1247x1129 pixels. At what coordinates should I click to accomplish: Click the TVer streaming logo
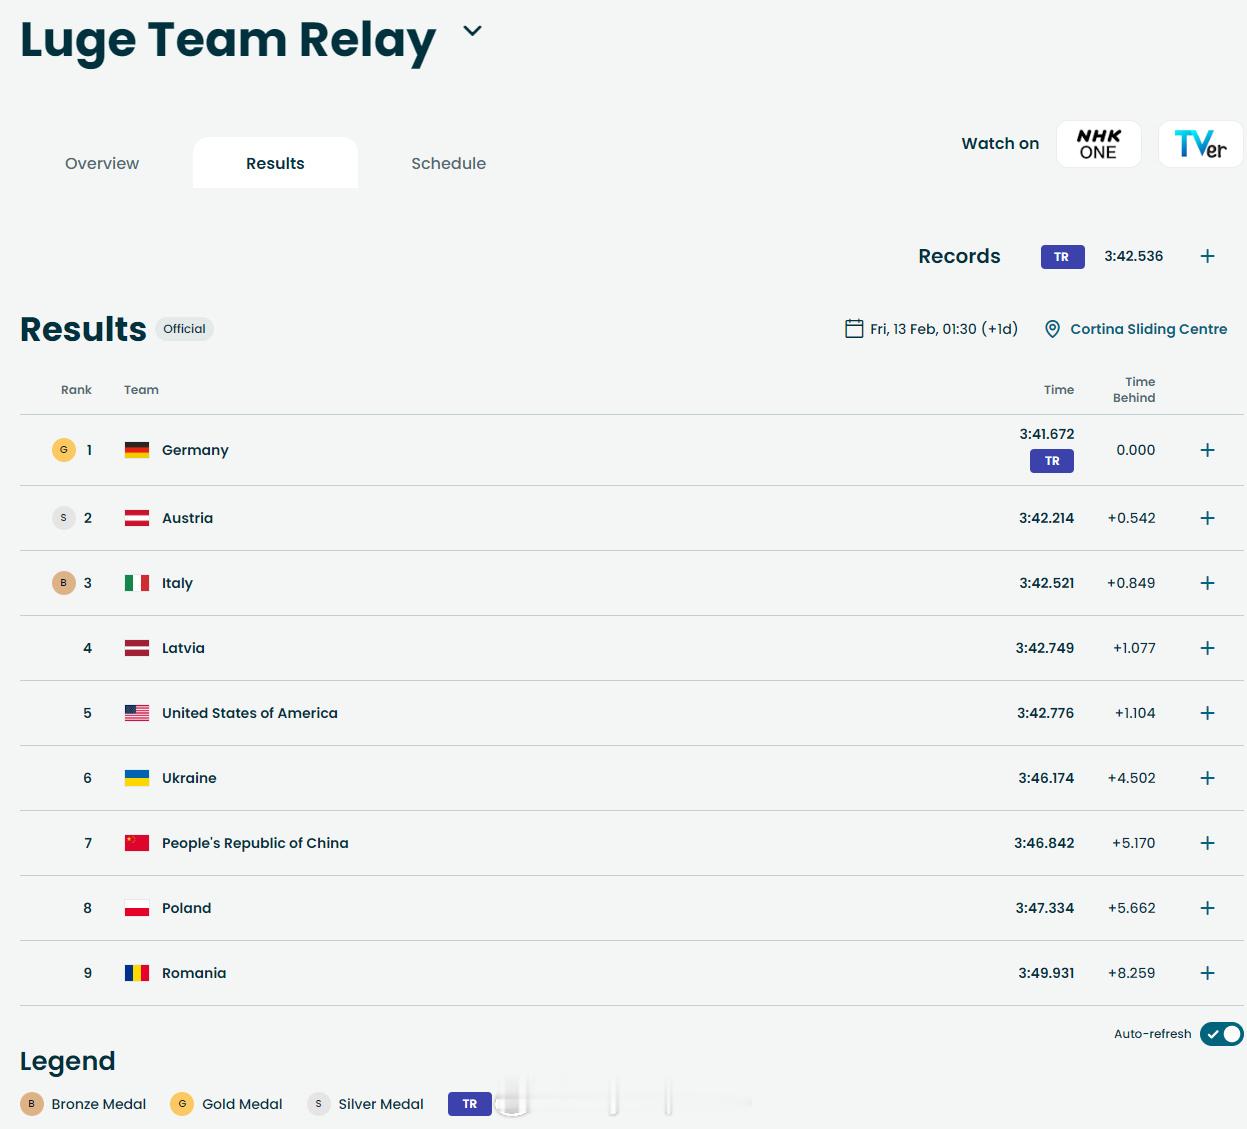click(1200, 144)
